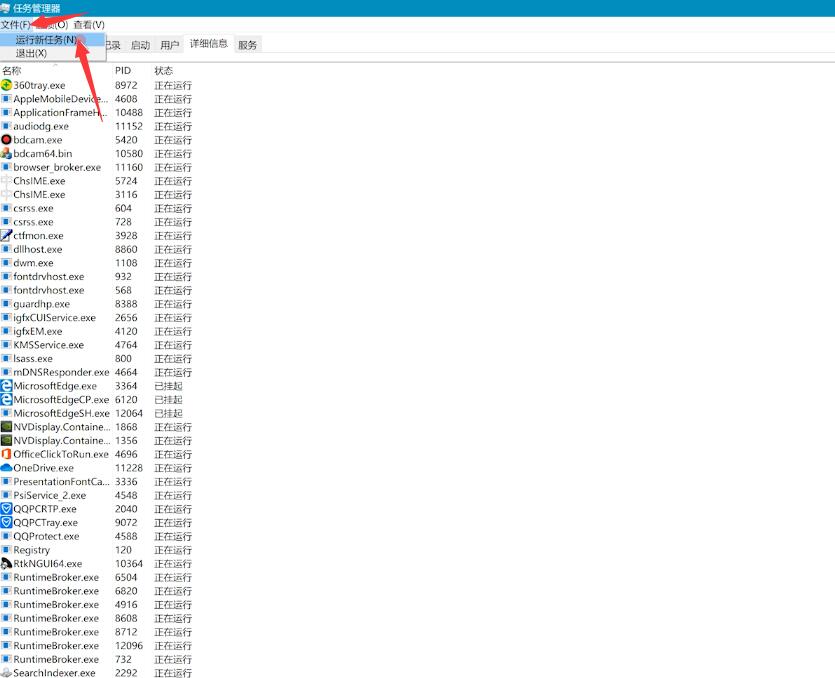Click the igfxCUIService.exe process name
Screen dimensions: 835x678
point(54,317)
